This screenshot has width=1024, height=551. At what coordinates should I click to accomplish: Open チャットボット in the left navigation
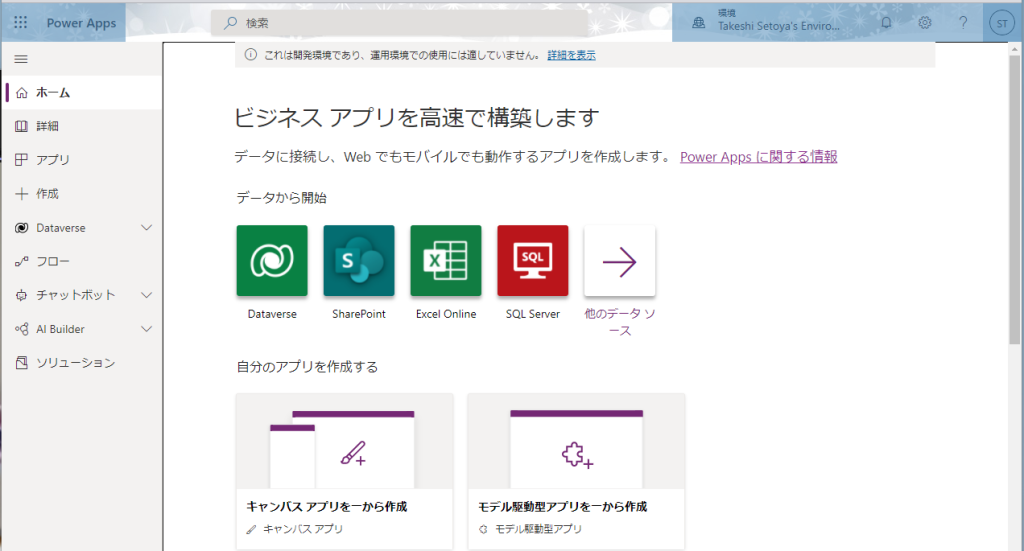[x=82, y=295]
